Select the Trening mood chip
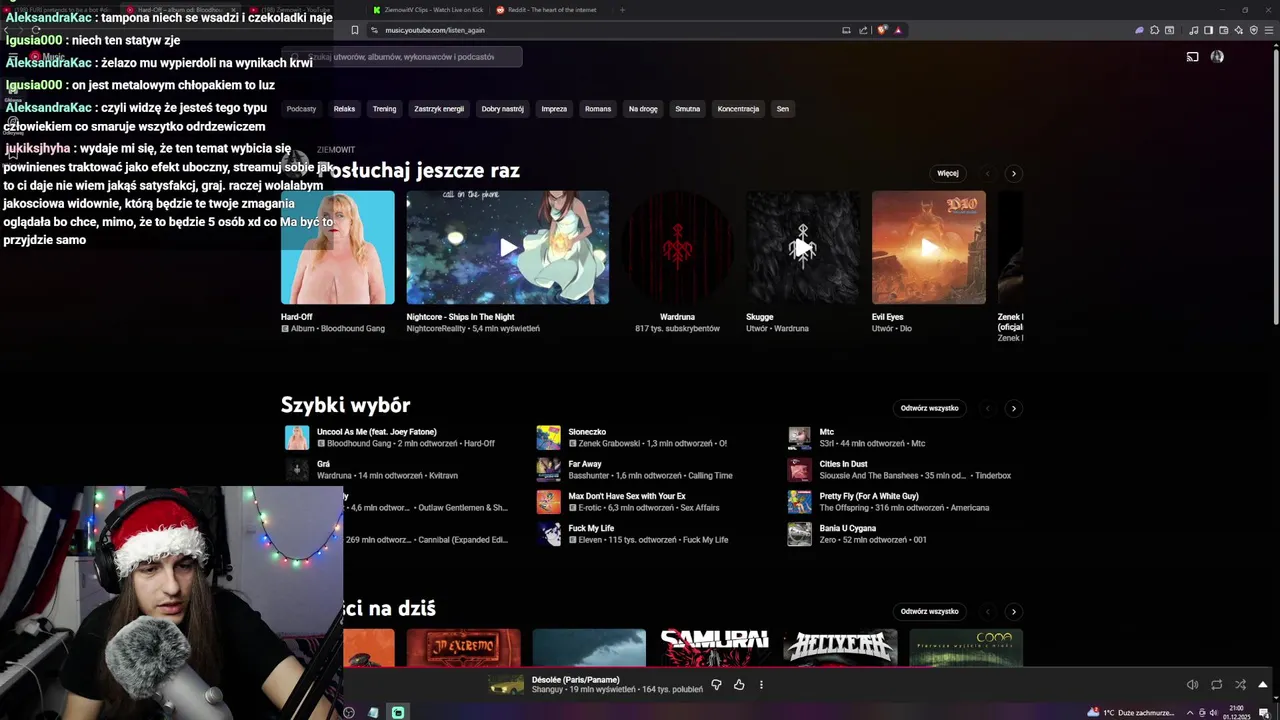1280x720 pixels. [x=384, y=109]
